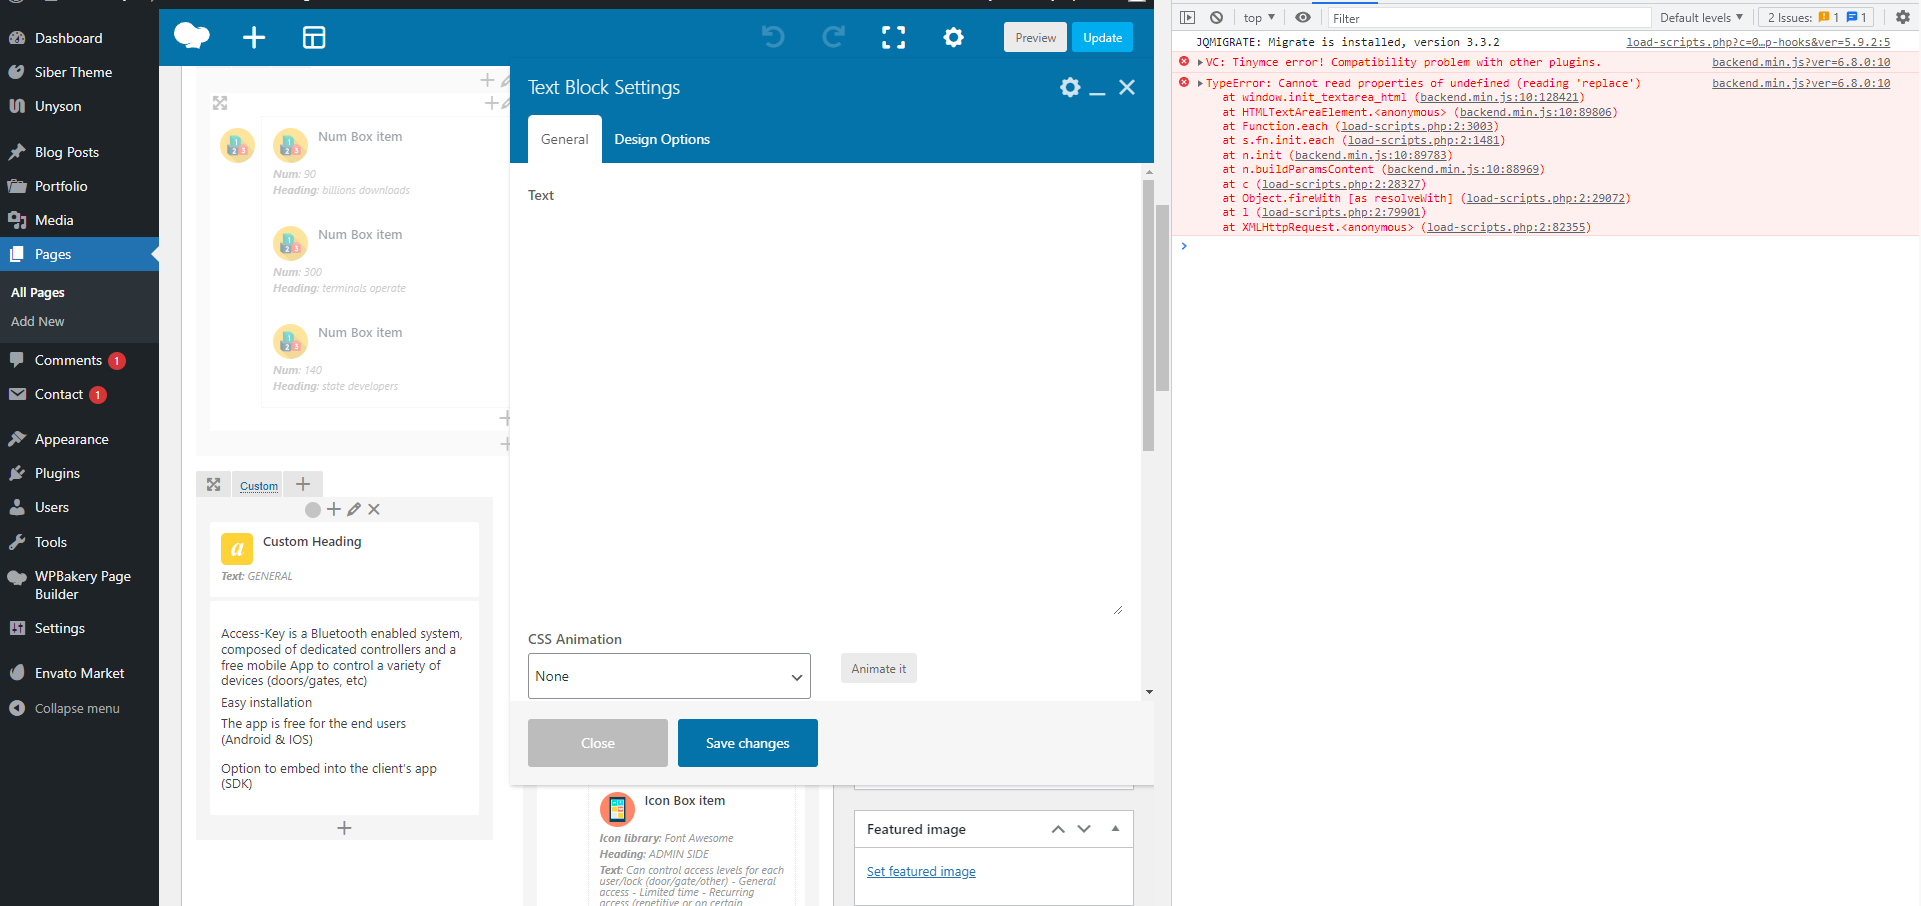The image size is (1921, 906).
Task: Open page settings gear in top bar
Action: [x=953, y=37]
